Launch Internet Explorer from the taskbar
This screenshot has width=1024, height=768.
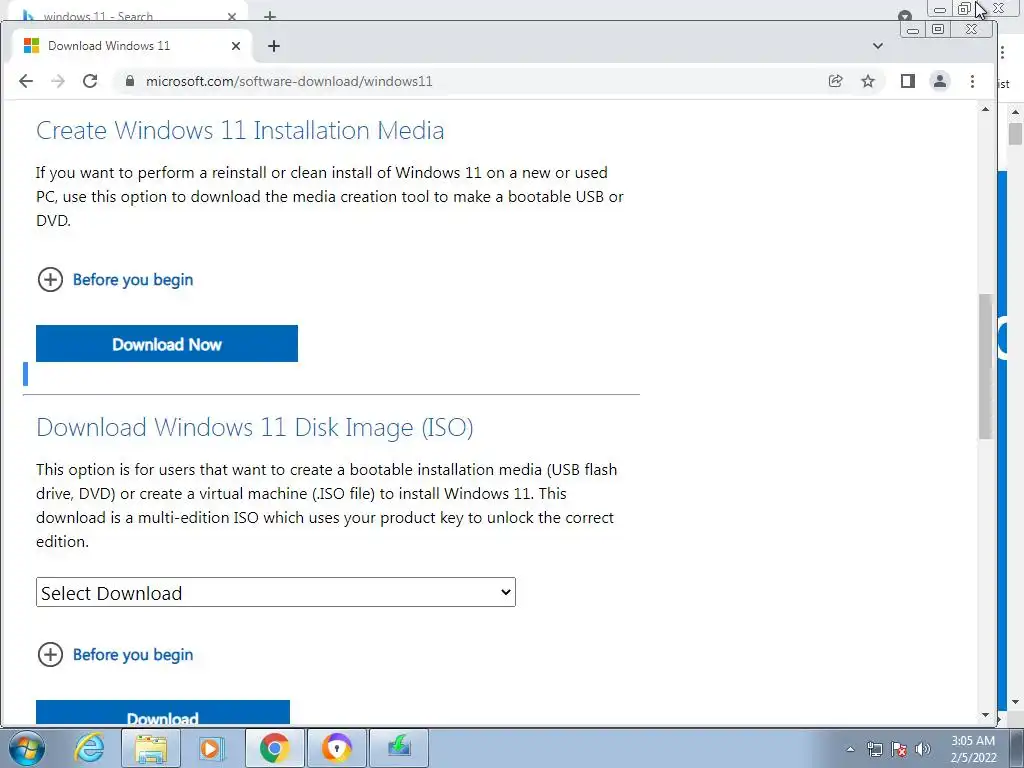point(89,748)
